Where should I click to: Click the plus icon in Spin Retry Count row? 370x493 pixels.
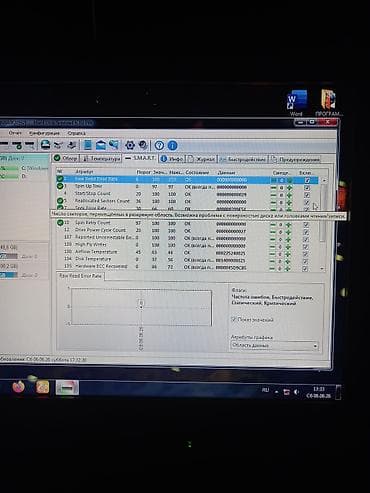289,224
